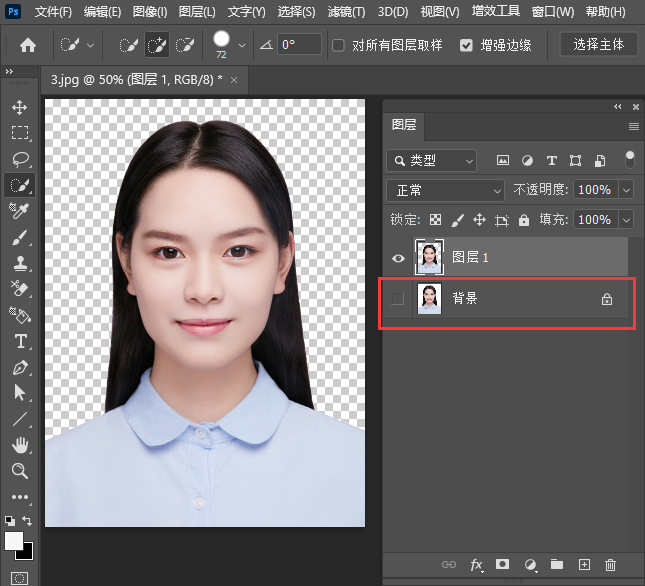645x586 pixels.
Task: Select the Lasso tool
Action: [x=20, y=159]
